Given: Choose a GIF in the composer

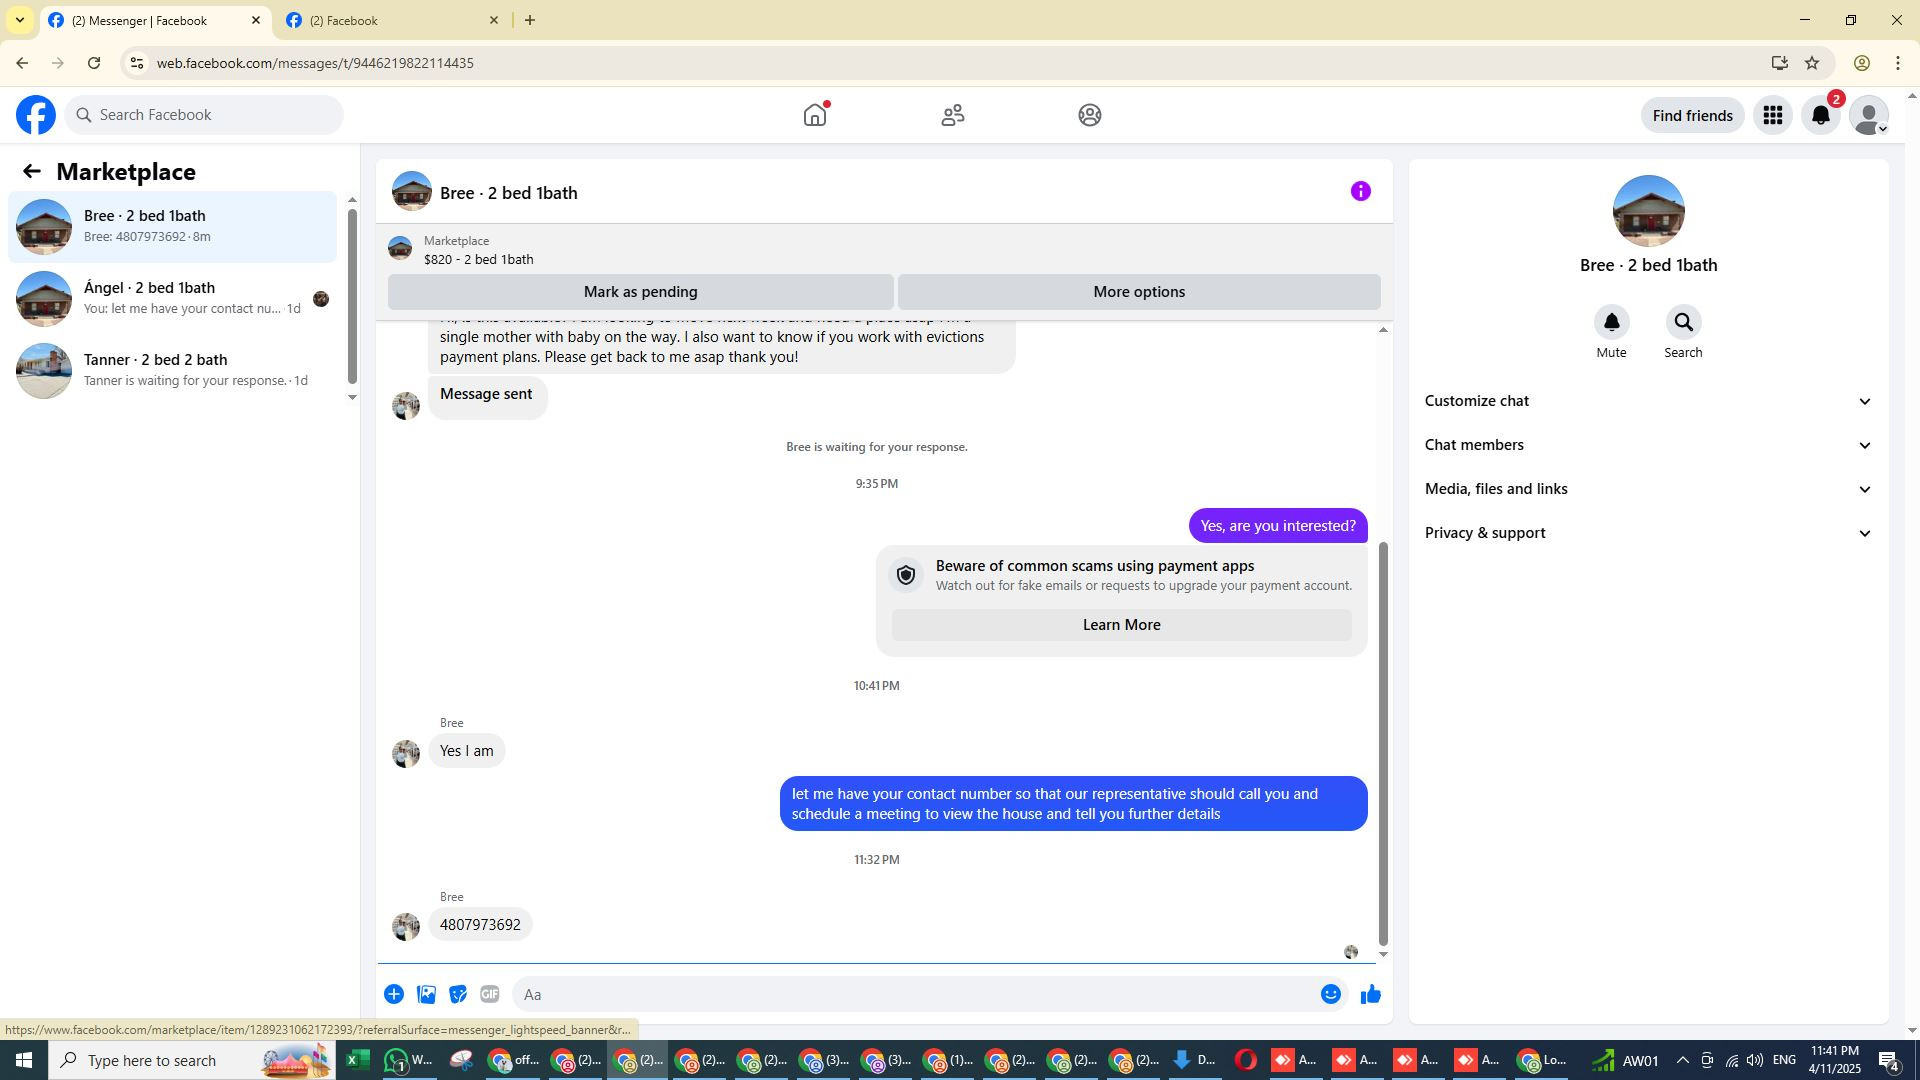Looking at the screenshot, I should pos(490,994).
